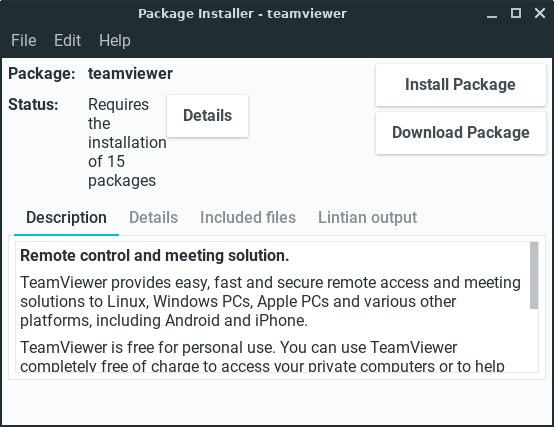Open the Edit menu
Viewport: 554px width, 427px height.
tap(67, 40)
